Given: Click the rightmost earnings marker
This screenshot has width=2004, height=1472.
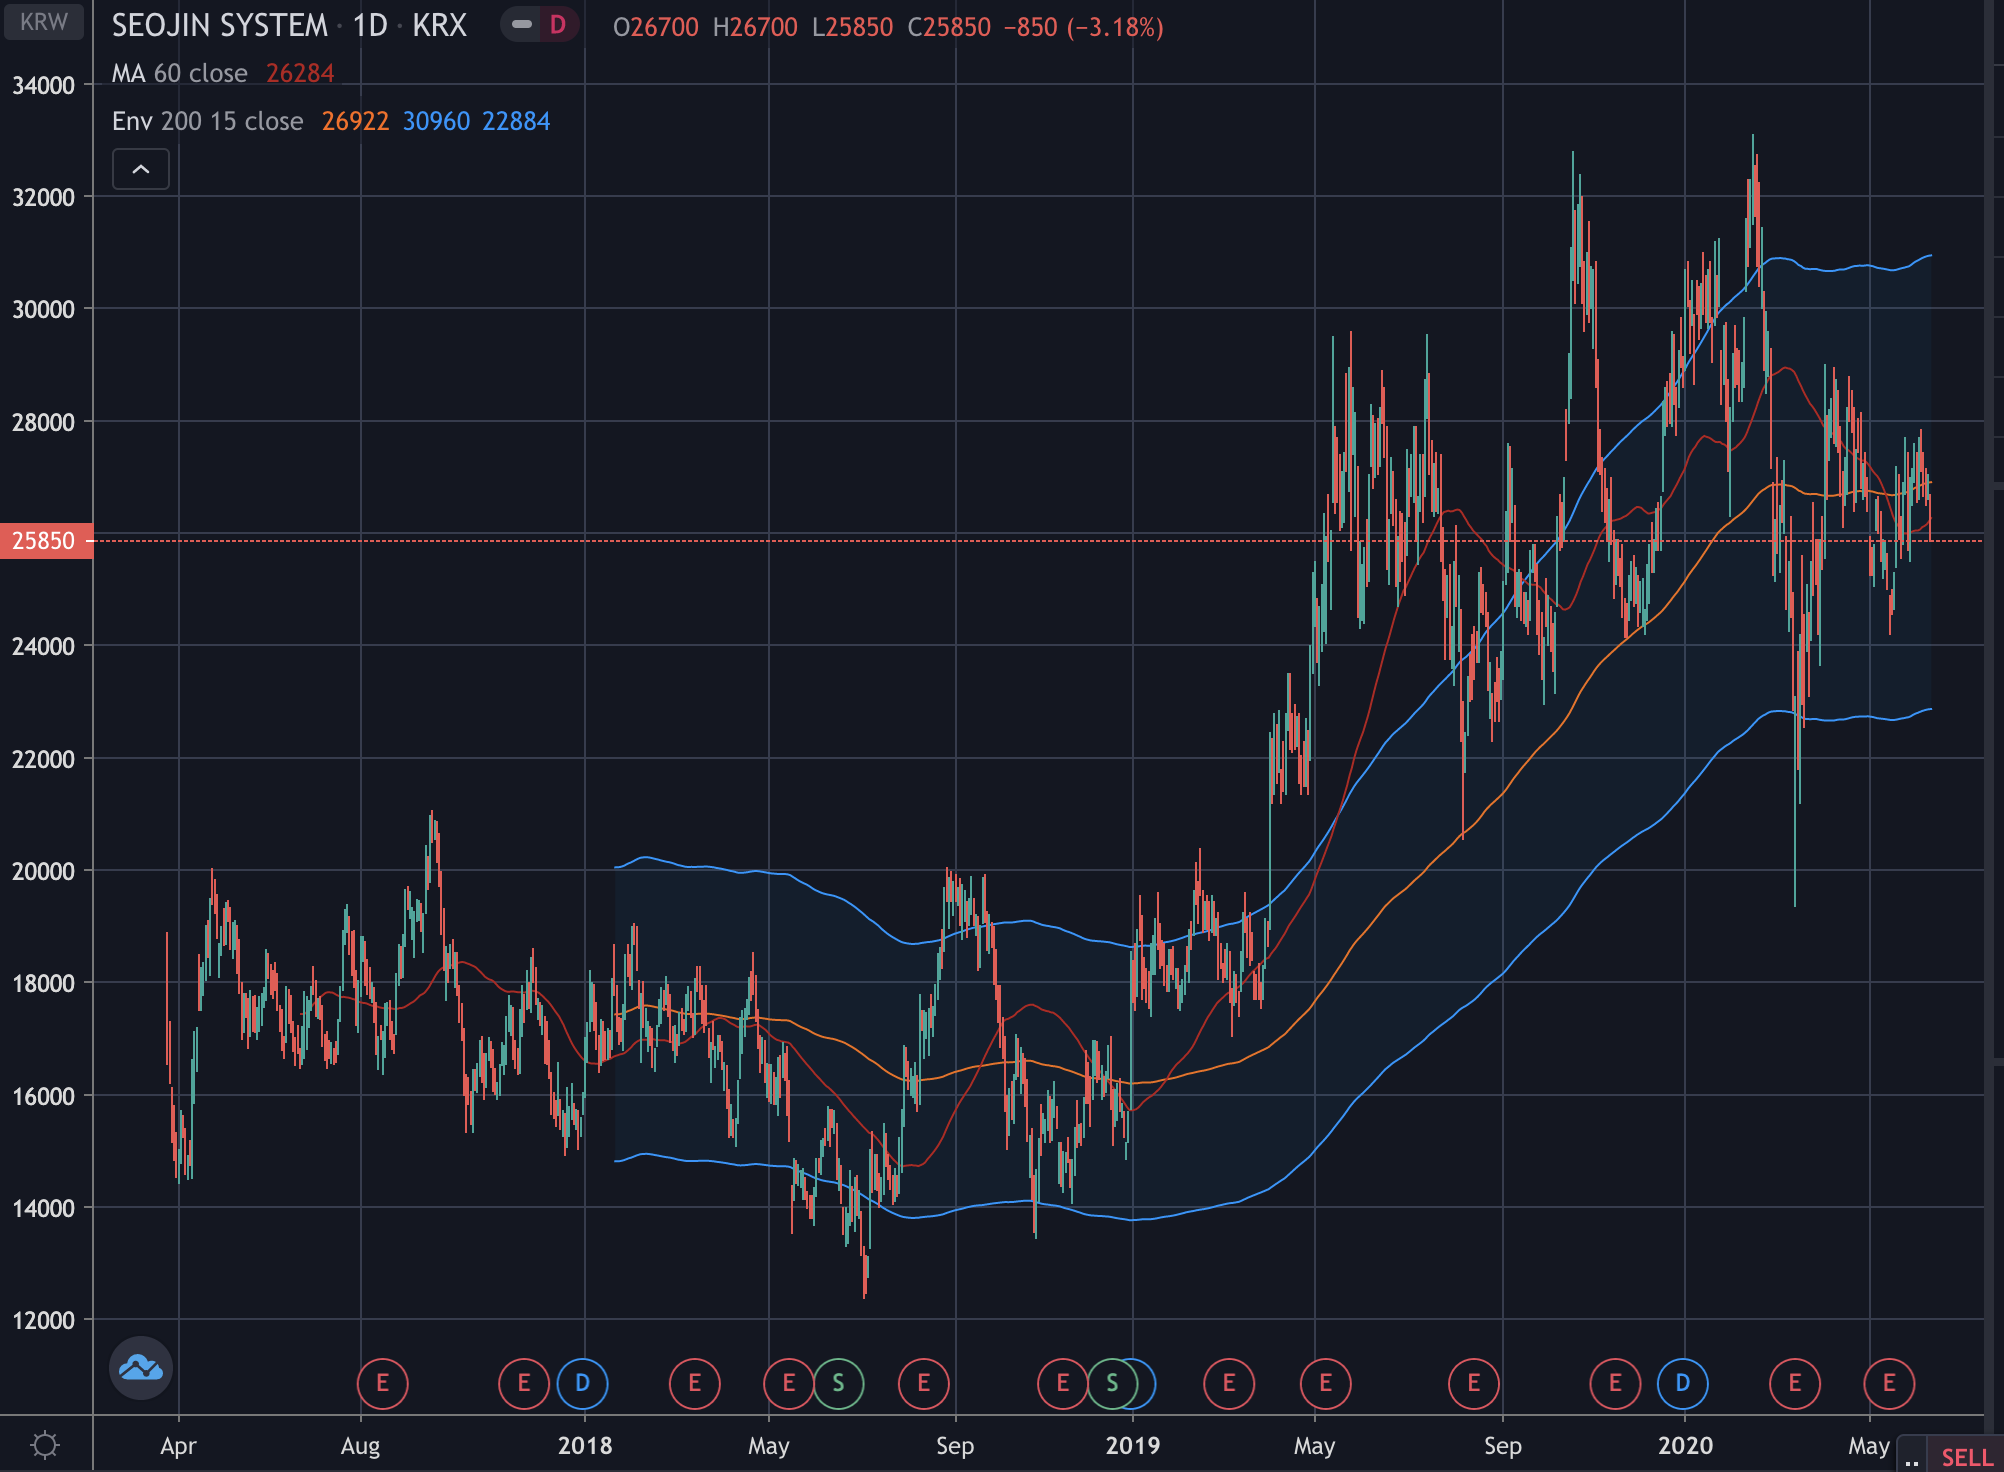Looking at the screenshot, I should click(x=1888, y=1383).
